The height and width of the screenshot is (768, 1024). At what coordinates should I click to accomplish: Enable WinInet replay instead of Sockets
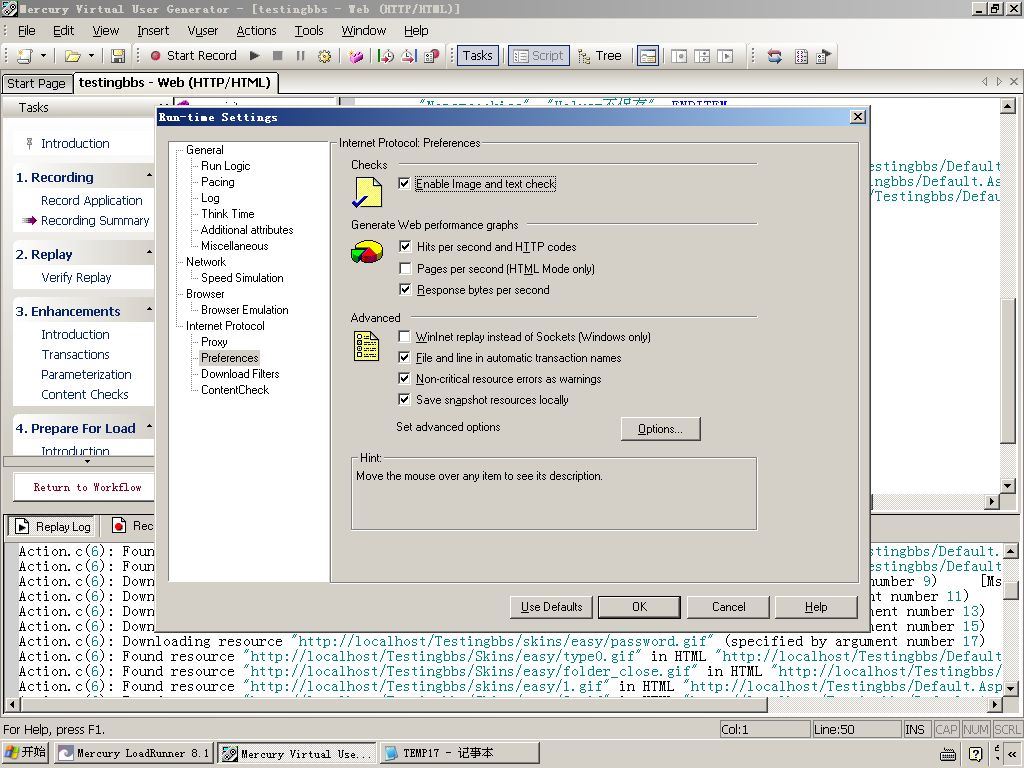click(404, 336)
